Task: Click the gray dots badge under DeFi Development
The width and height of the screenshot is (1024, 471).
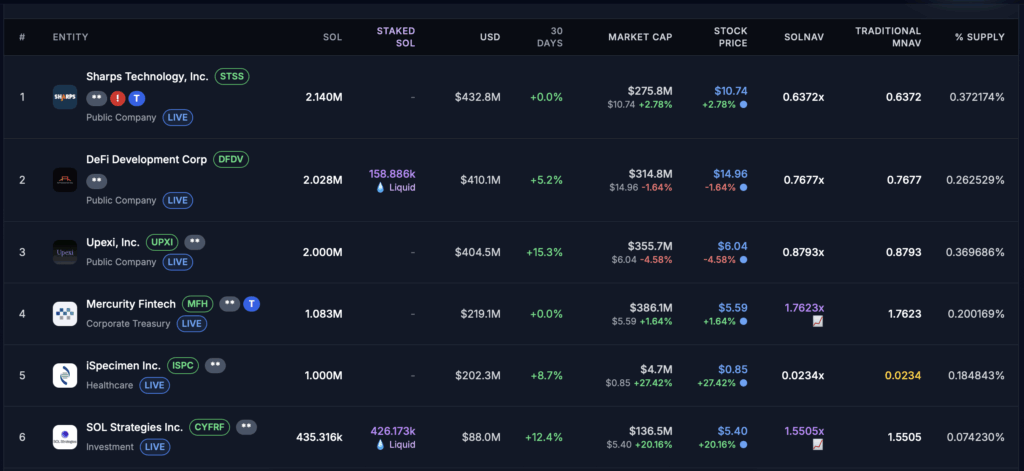Action: click(x=97, y=180)
